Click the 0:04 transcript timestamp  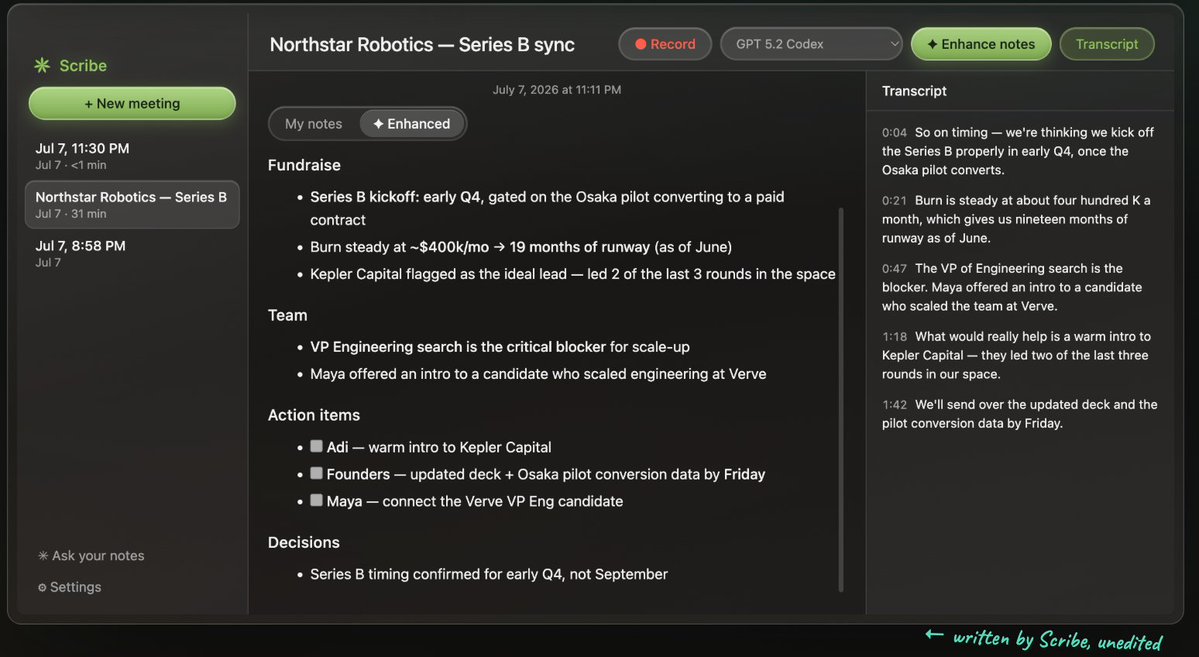click(894, 132)
